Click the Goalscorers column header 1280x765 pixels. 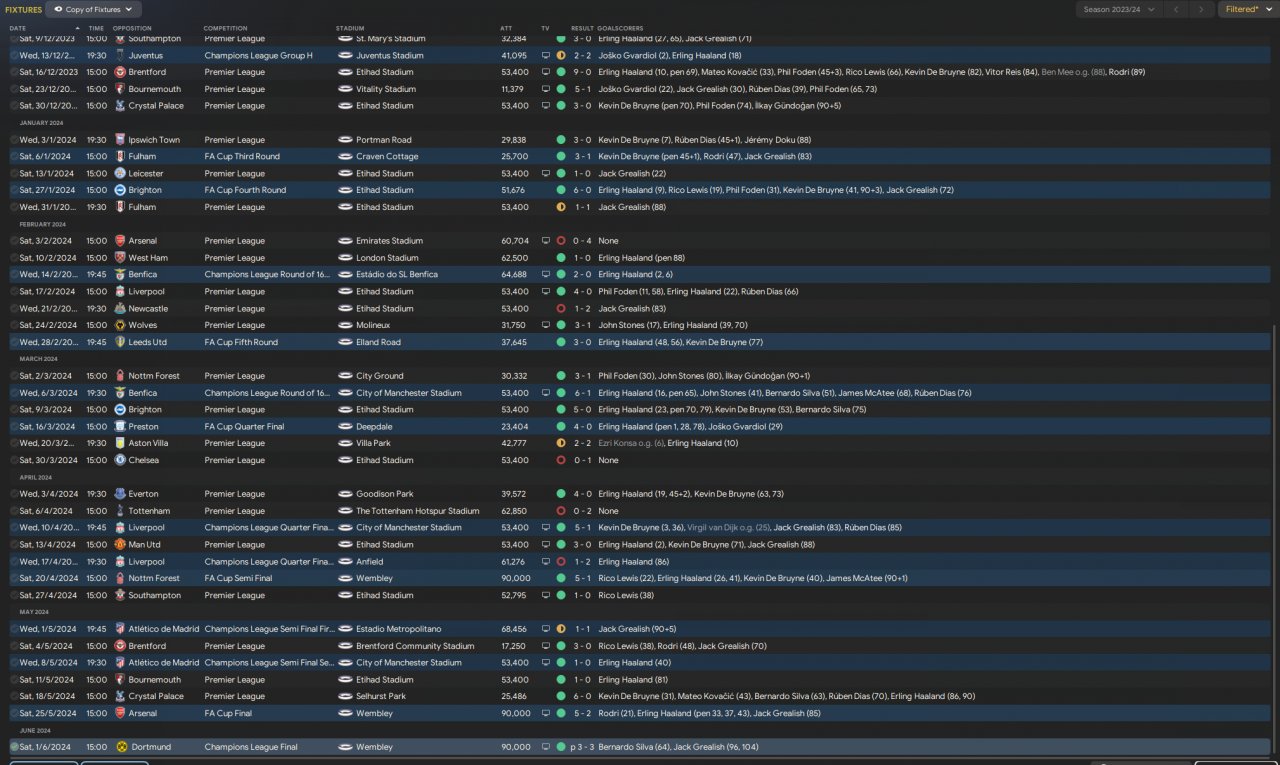(x=620, y=28)
